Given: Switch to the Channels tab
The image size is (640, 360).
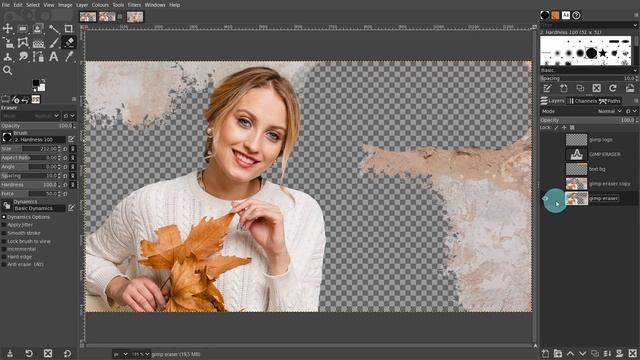Looking at the screenshot, I should 583,101.
